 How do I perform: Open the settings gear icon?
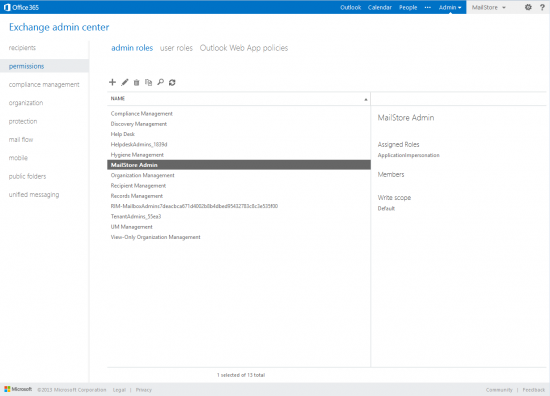coord(528,7)
